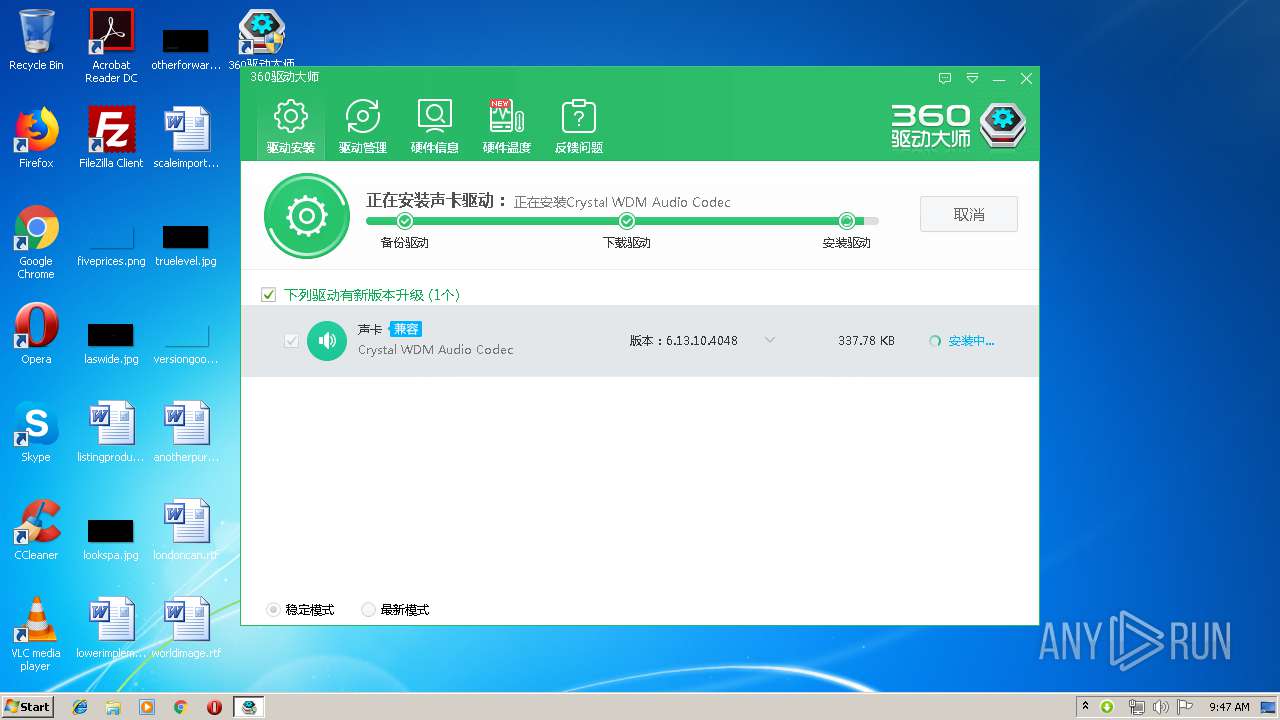Click the 备份驱动 progress step marker
Image resolution: width=1280 pixels, height=720 pixels.
[x=405, y=221]
